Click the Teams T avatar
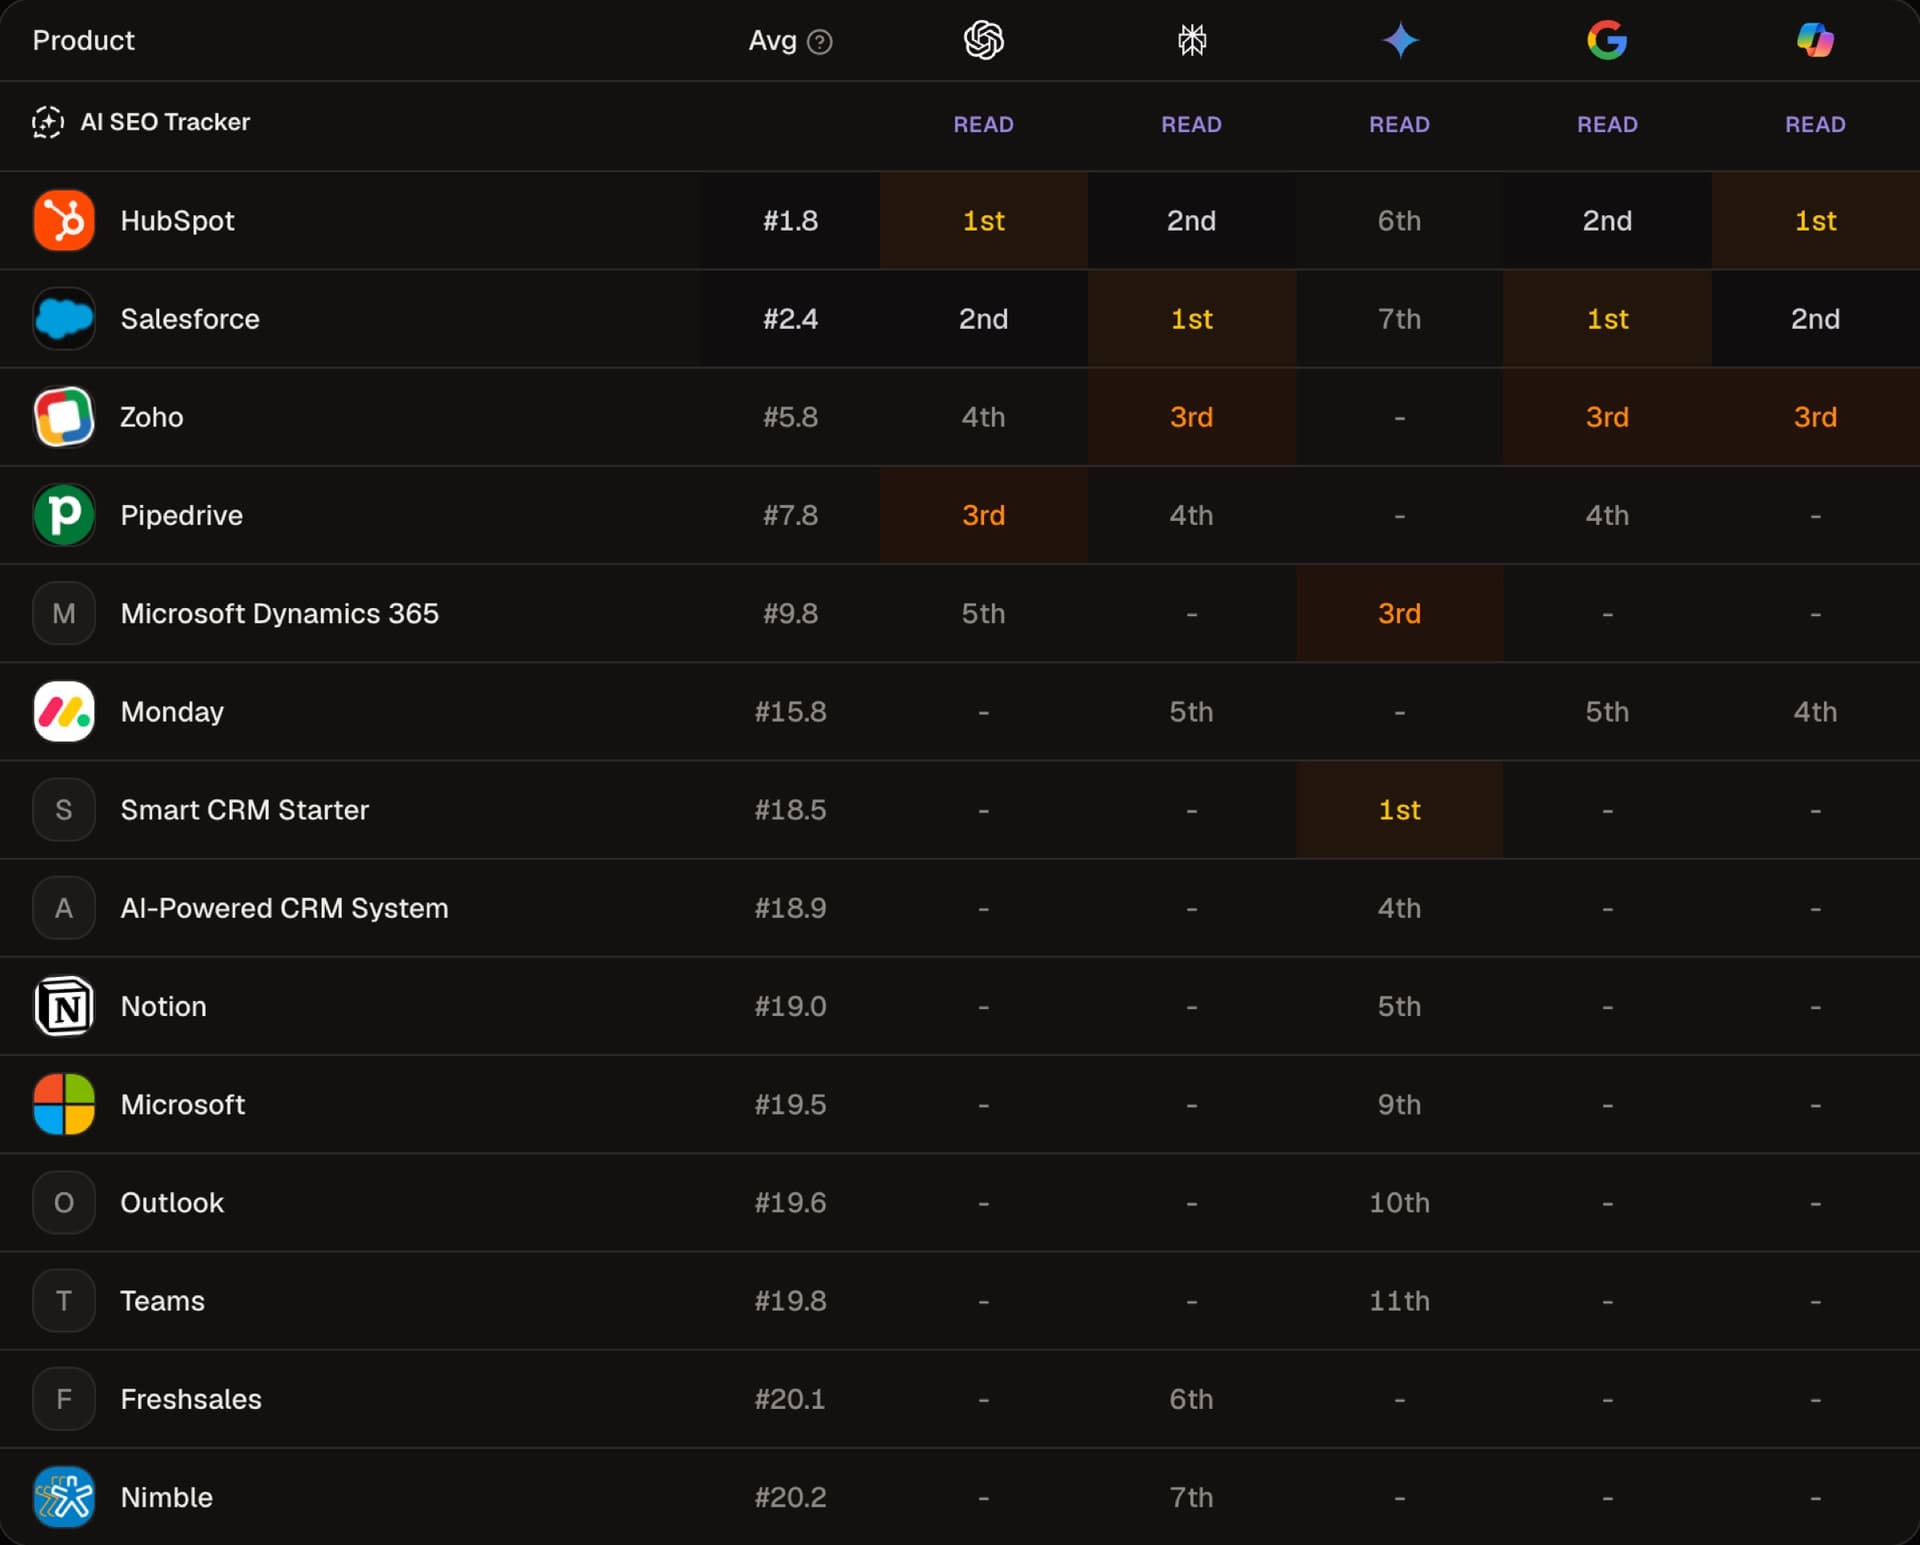 [x=64, y=1300]
